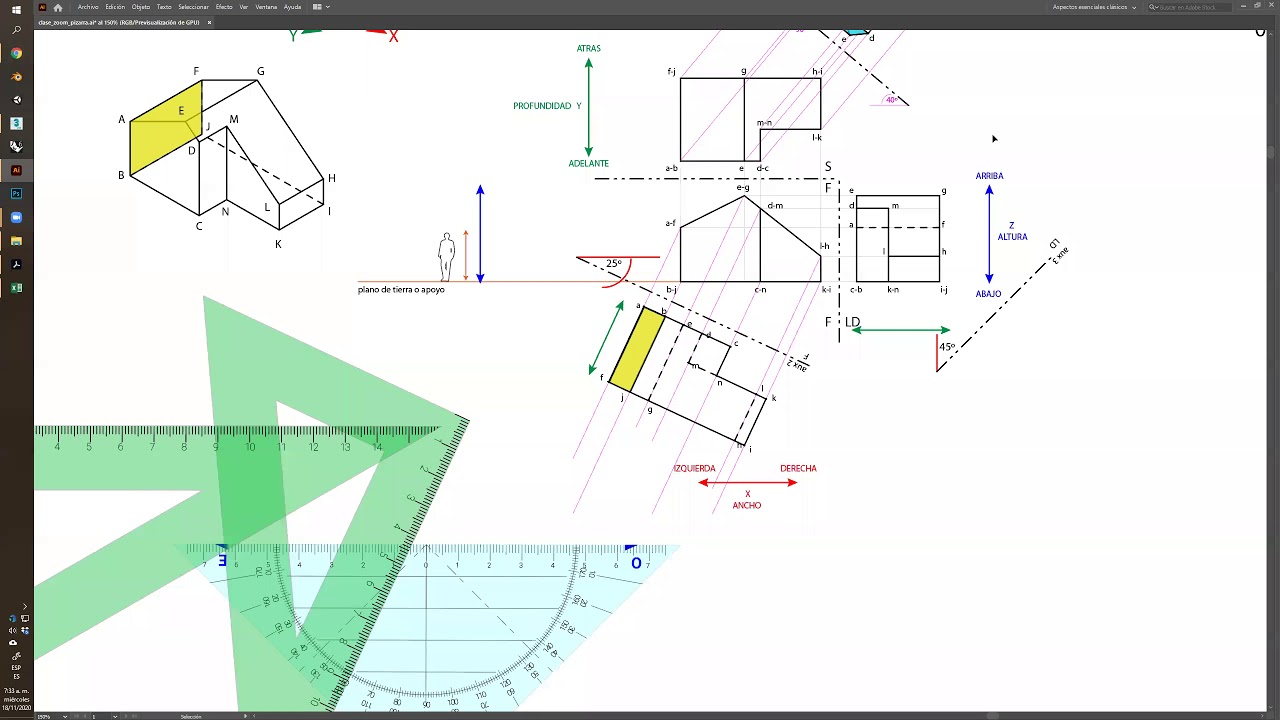Open the Archivo menu
Screen dimensions: 1280x720
coord(88,7)
